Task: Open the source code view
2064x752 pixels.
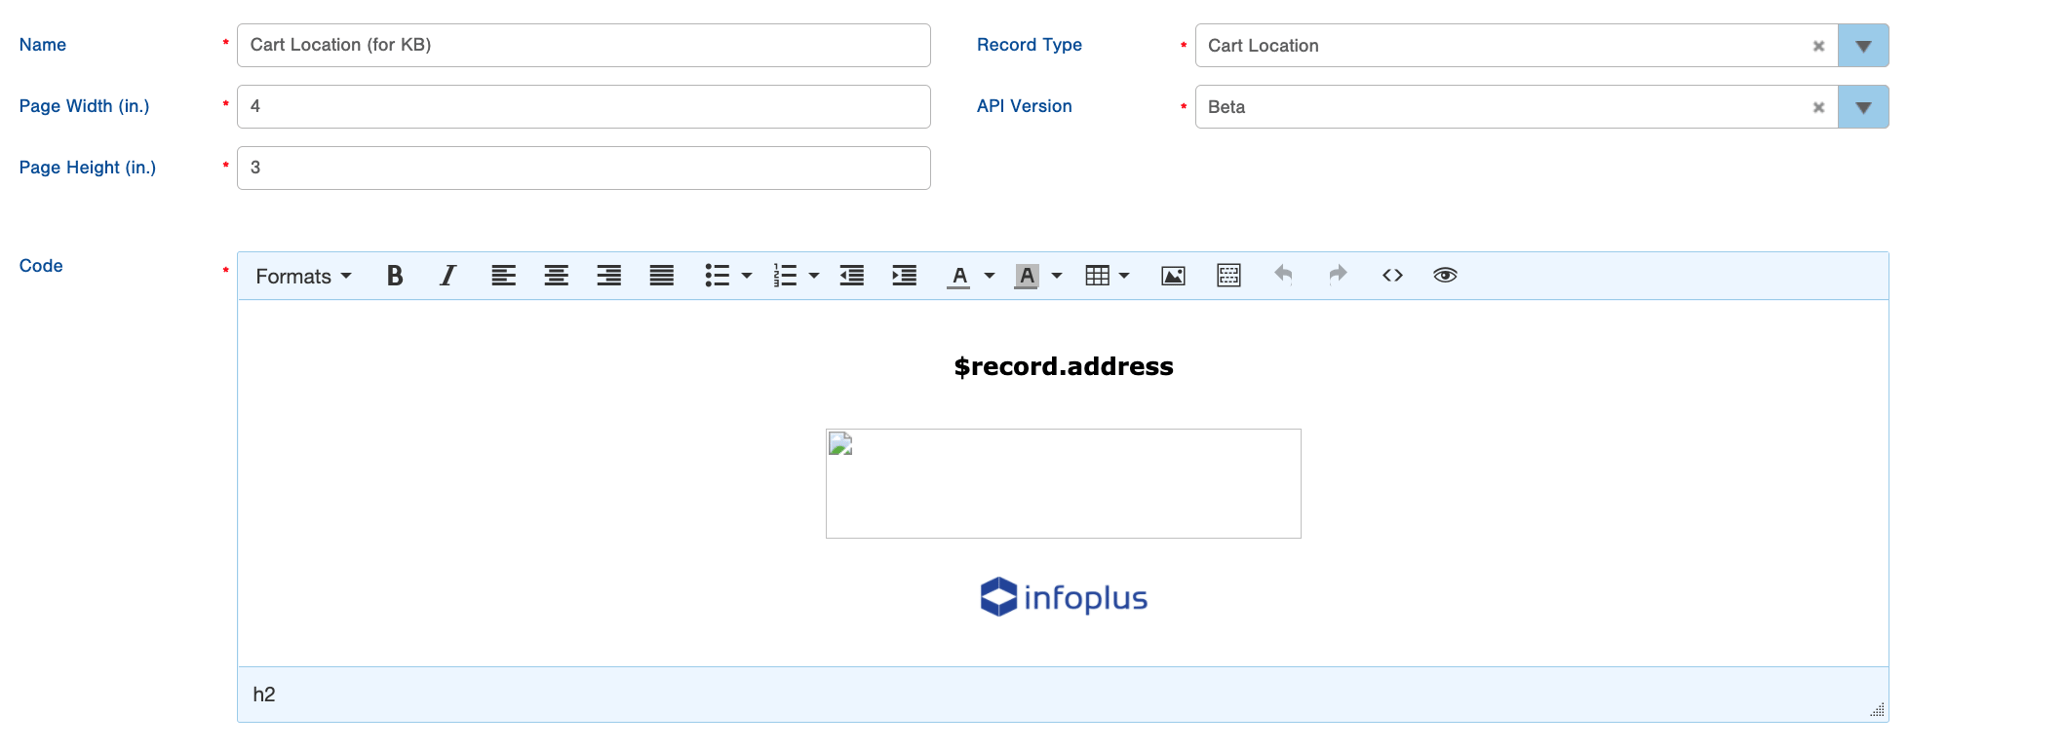Action: [1392, 275]
